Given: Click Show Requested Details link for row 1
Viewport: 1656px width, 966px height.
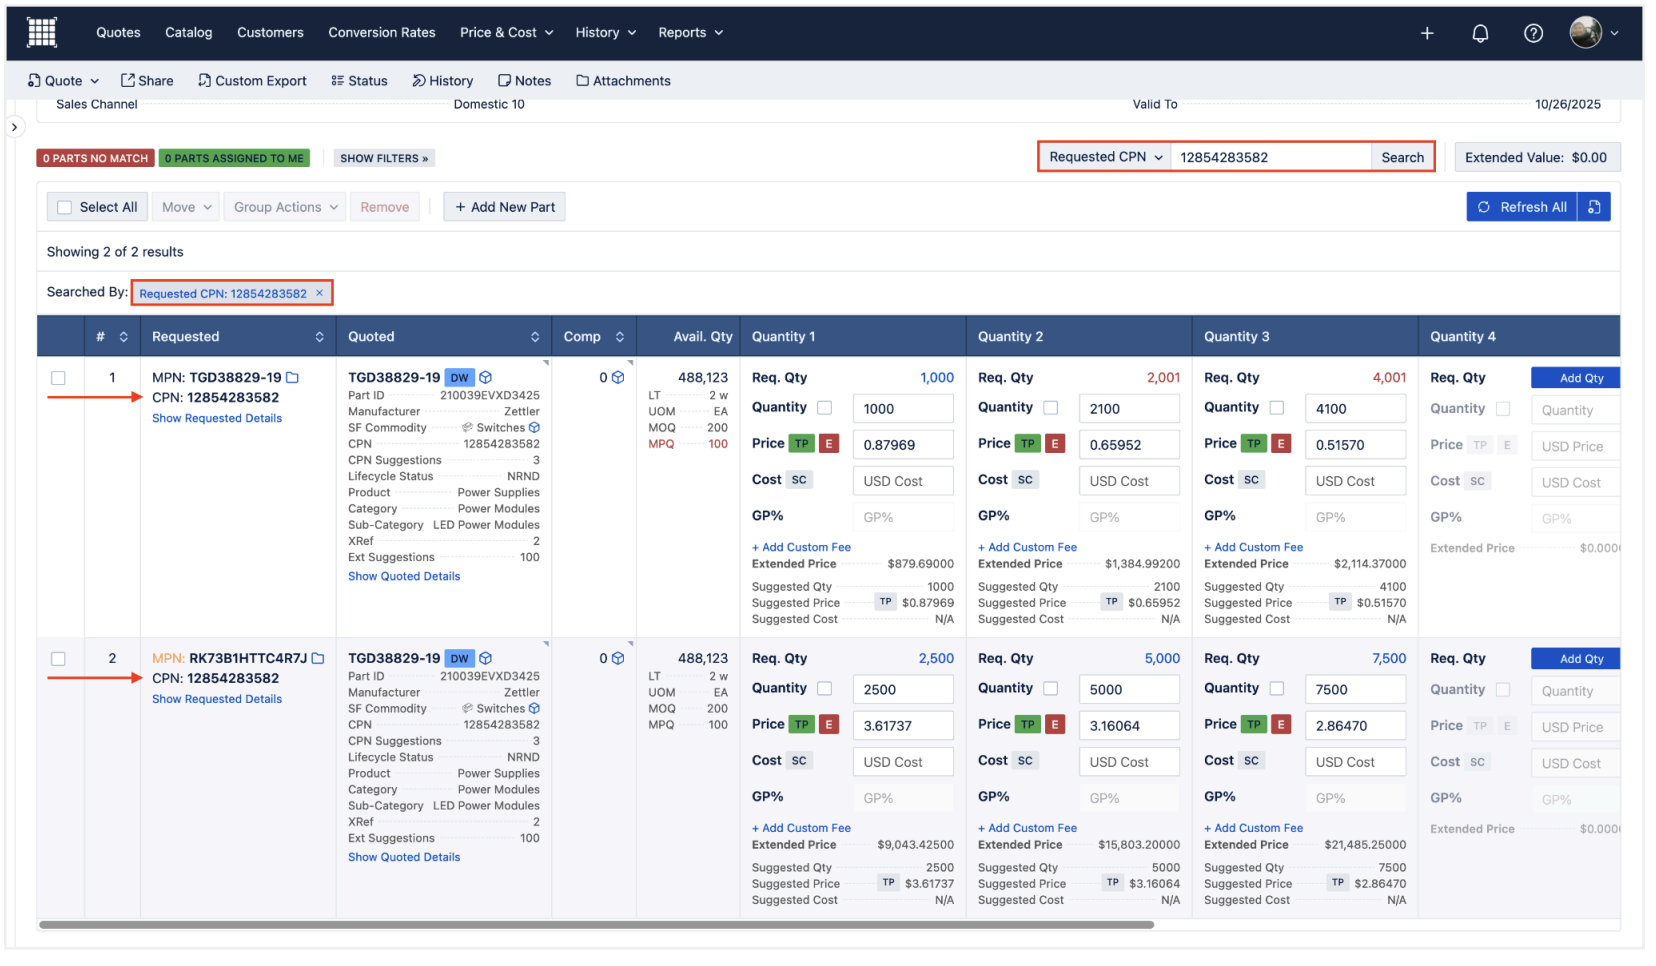Looking at the screenshot, I should point(217,418).
